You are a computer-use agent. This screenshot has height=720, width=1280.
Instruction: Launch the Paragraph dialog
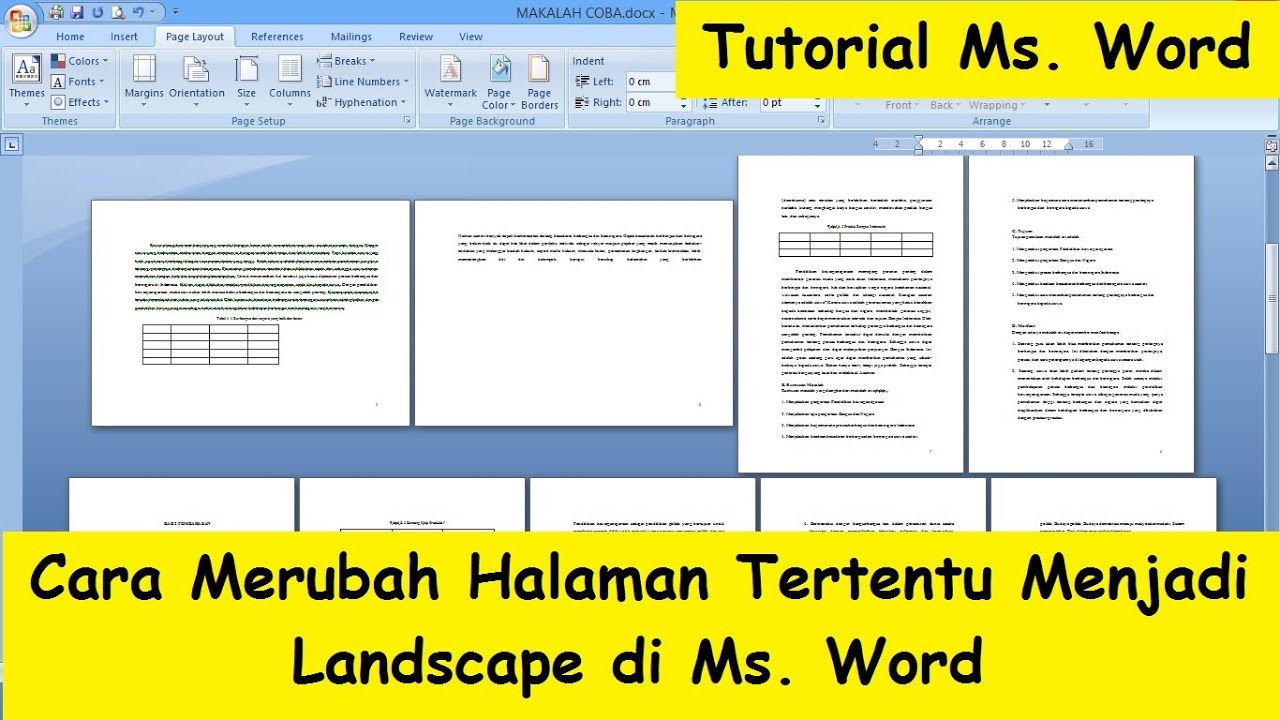point(822,121)
